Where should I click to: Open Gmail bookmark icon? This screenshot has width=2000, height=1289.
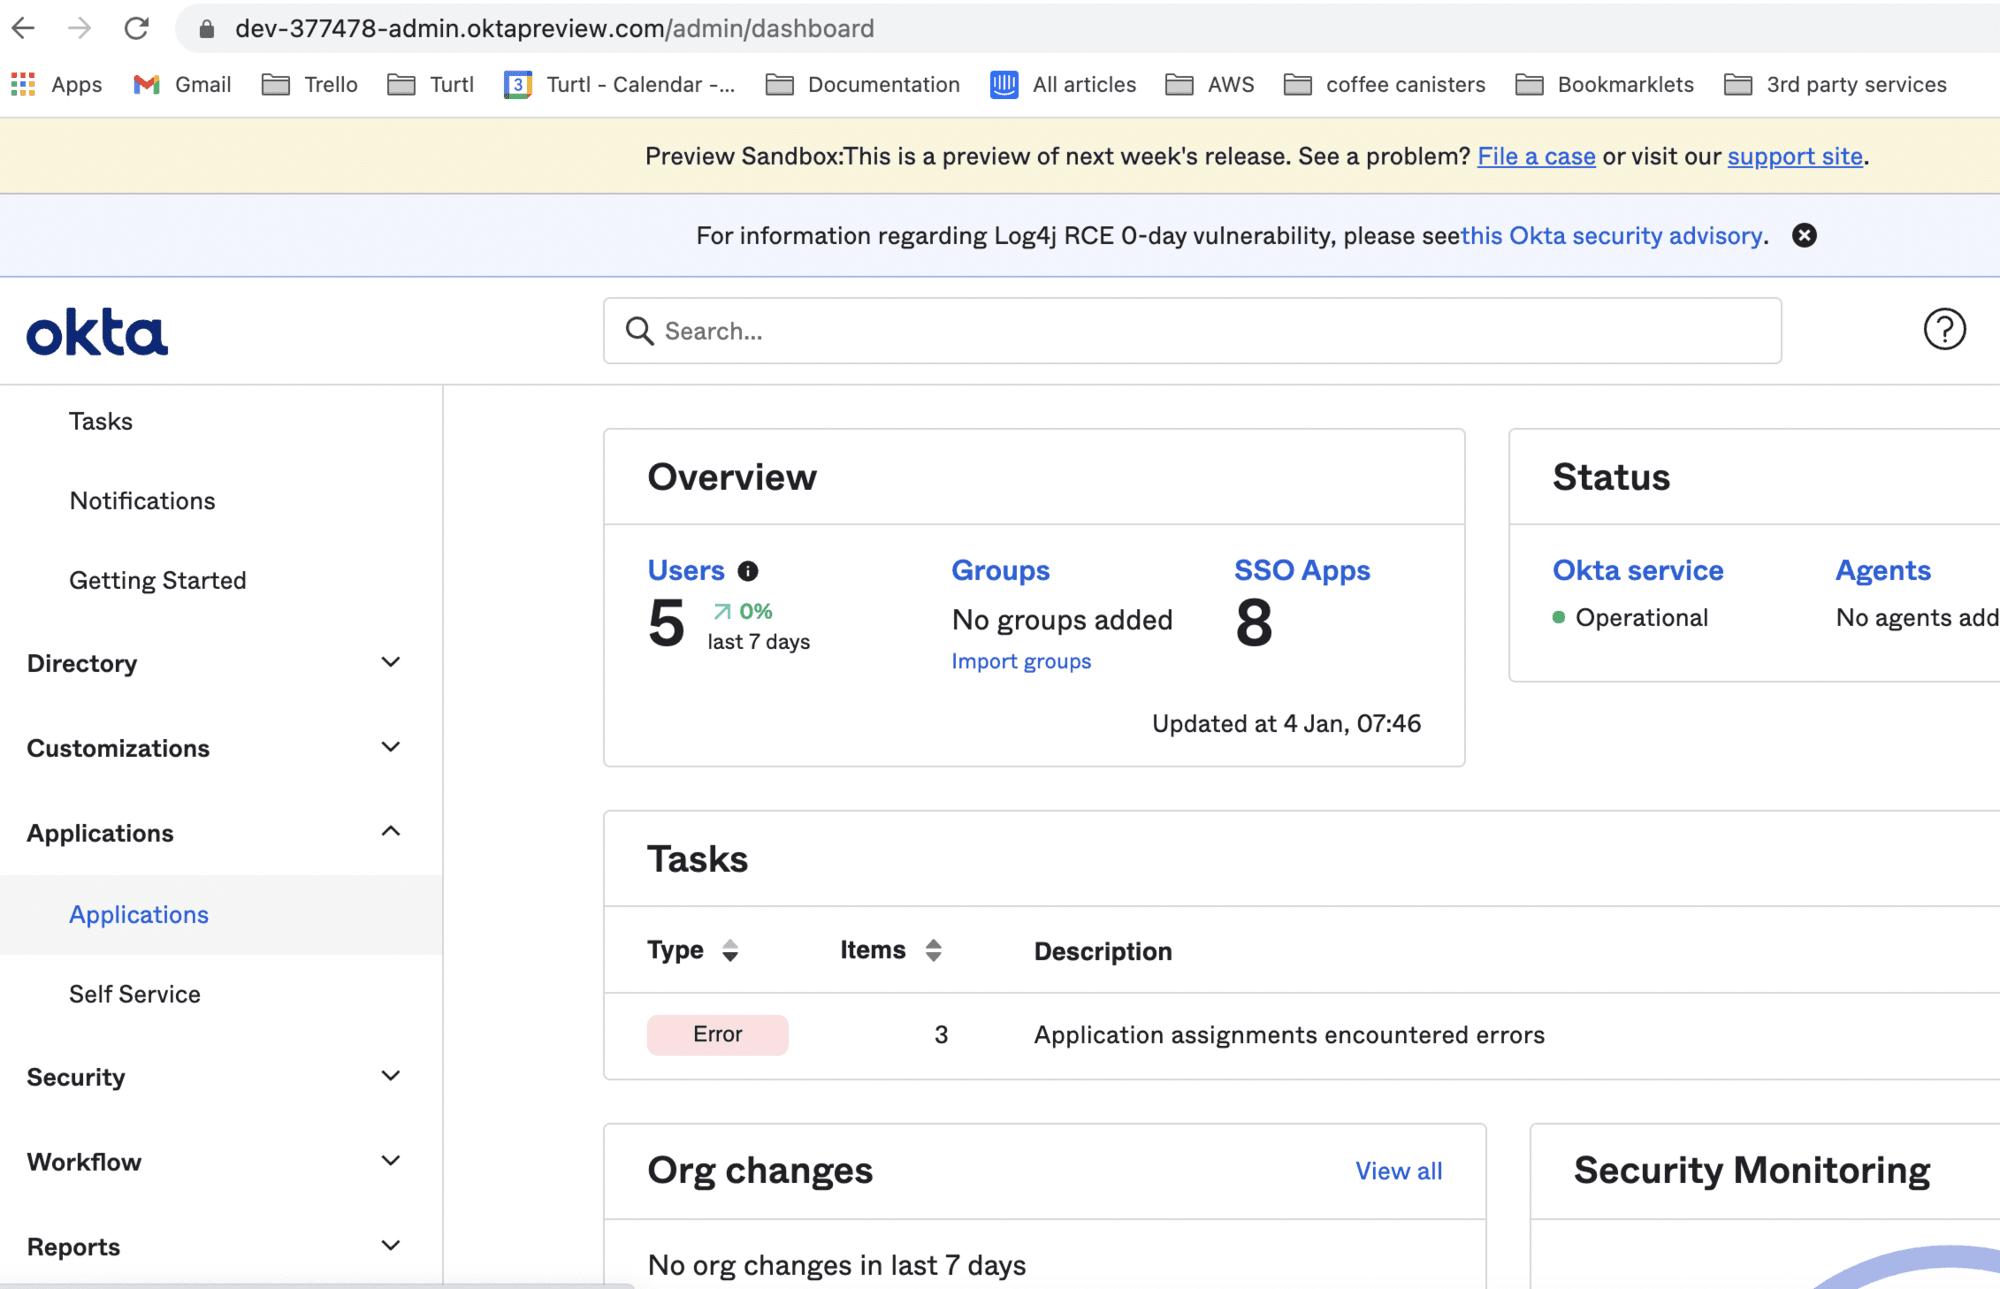point(147,85)
